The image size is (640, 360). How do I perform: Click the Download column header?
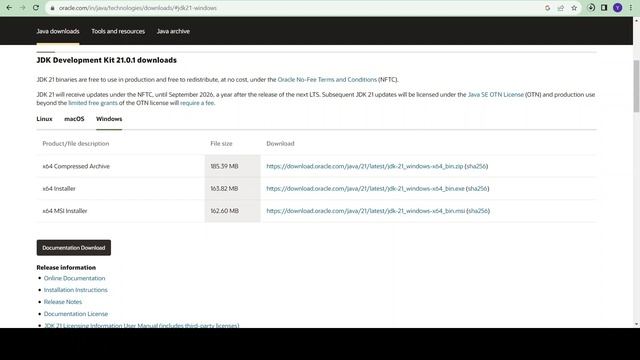pyautogui.click(x=280, y=144)
